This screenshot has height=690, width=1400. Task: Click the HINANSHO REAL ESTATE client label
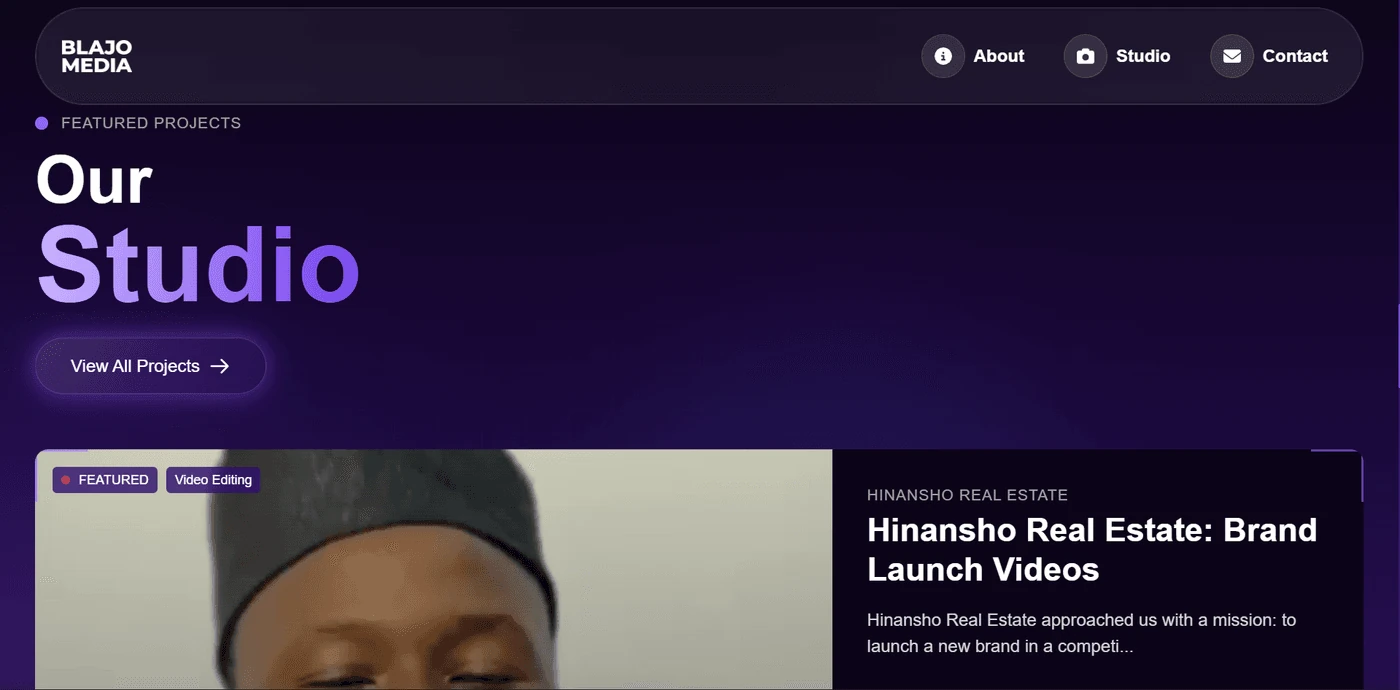(x=967, y=495)
